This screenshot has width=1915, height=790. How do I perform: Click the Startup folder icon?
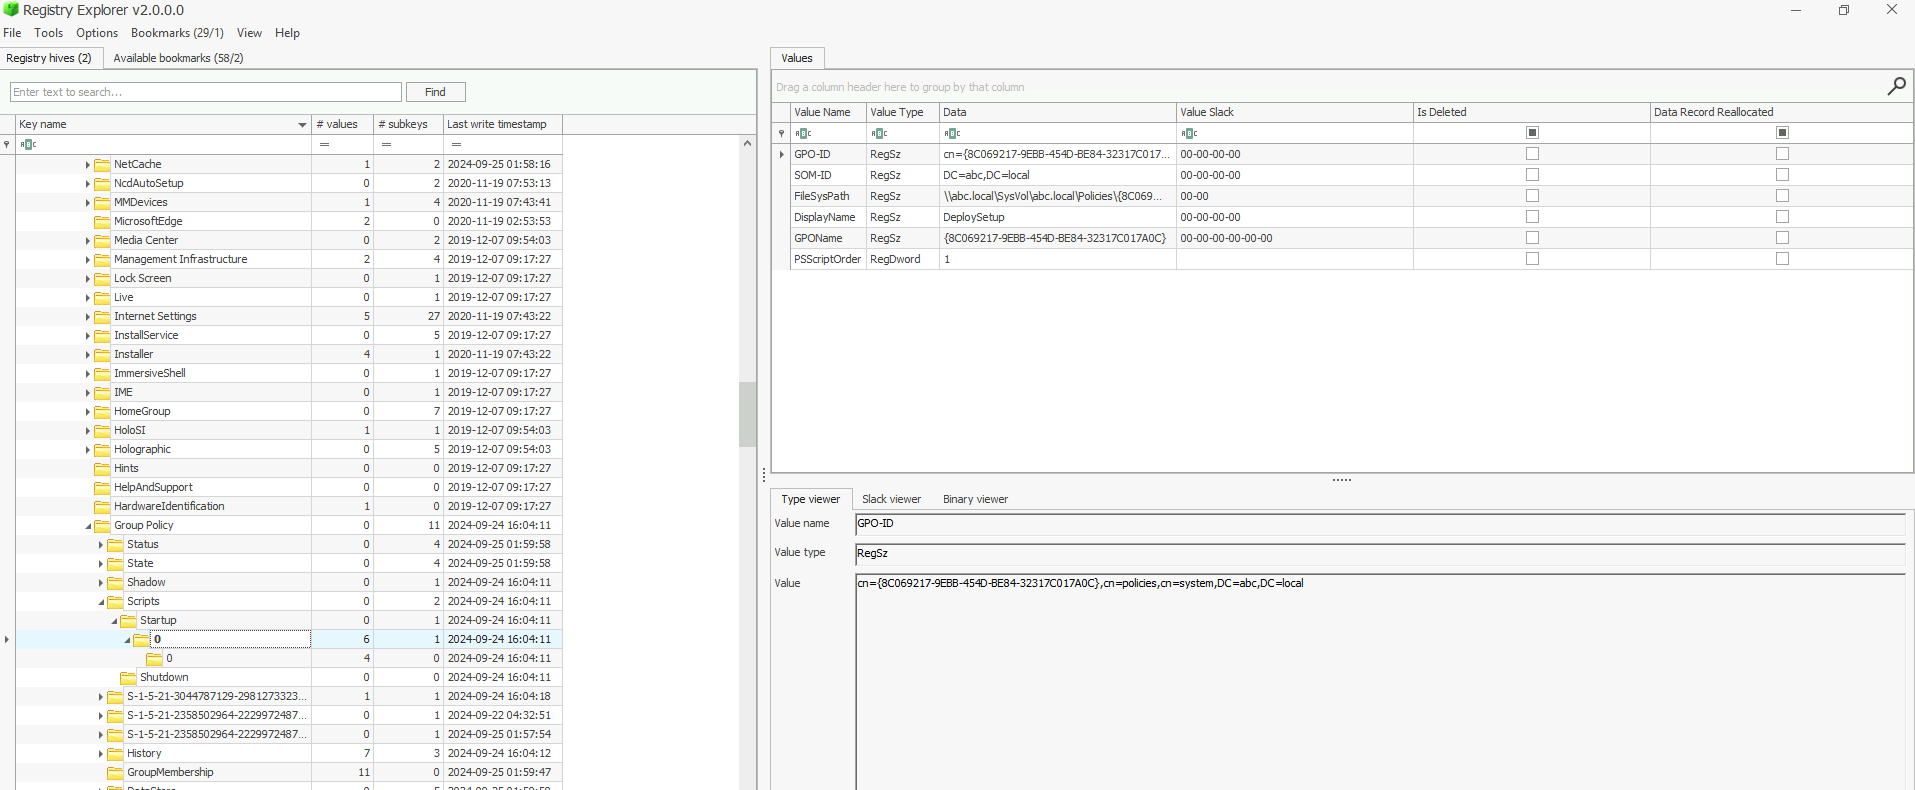[x=128, y=620]
